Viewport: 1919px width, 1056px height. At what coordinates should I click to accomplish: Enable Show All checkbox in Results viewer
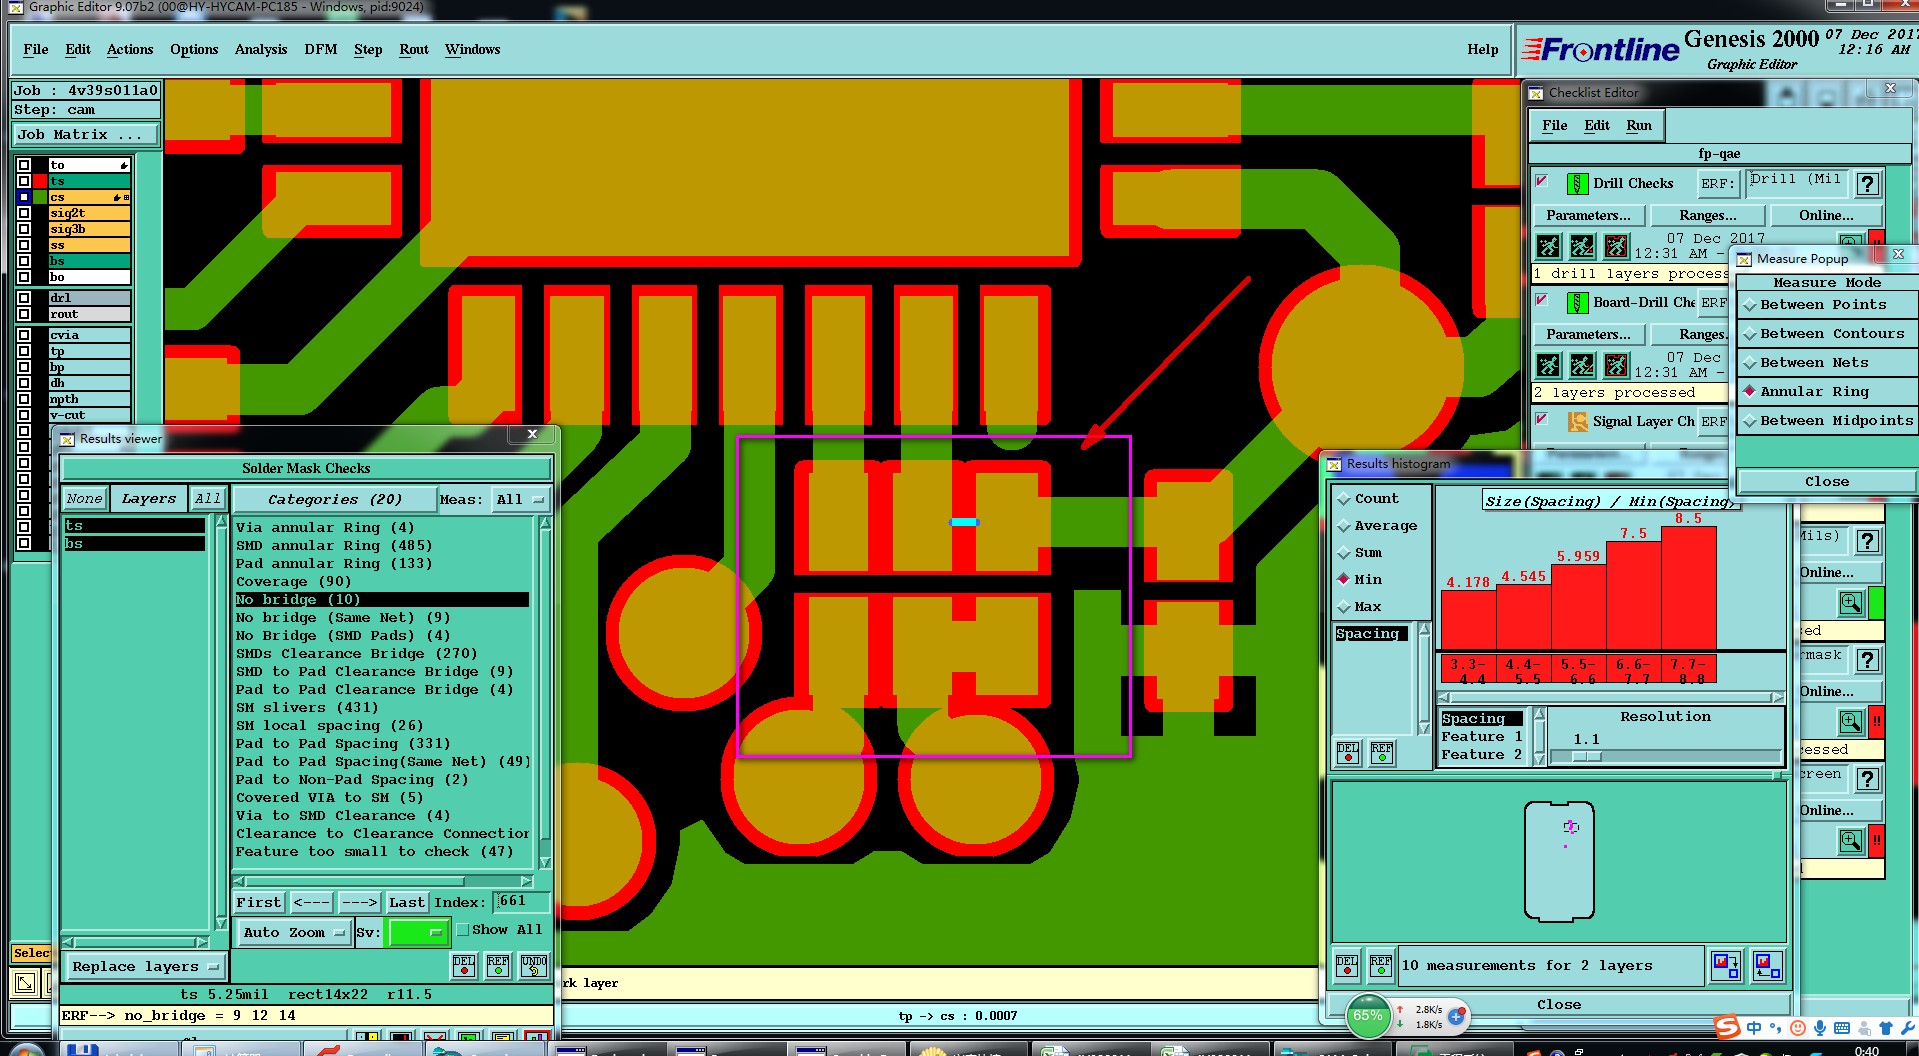(x=463, y=930)
